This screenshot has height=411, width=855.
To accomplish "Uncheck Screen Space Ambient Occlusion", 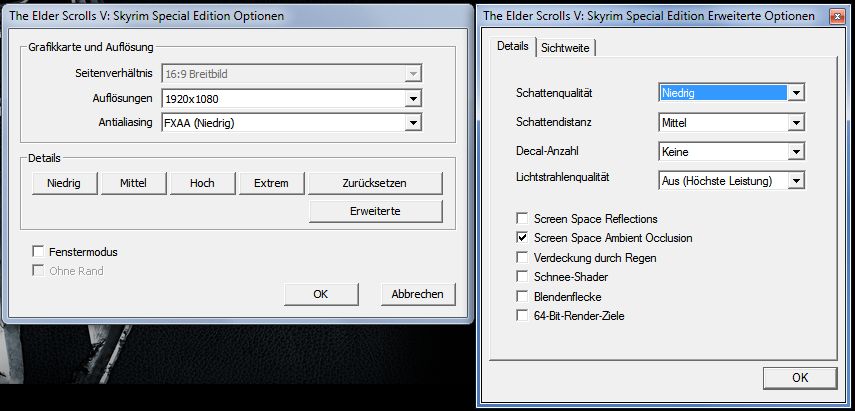I will (521, 238).
